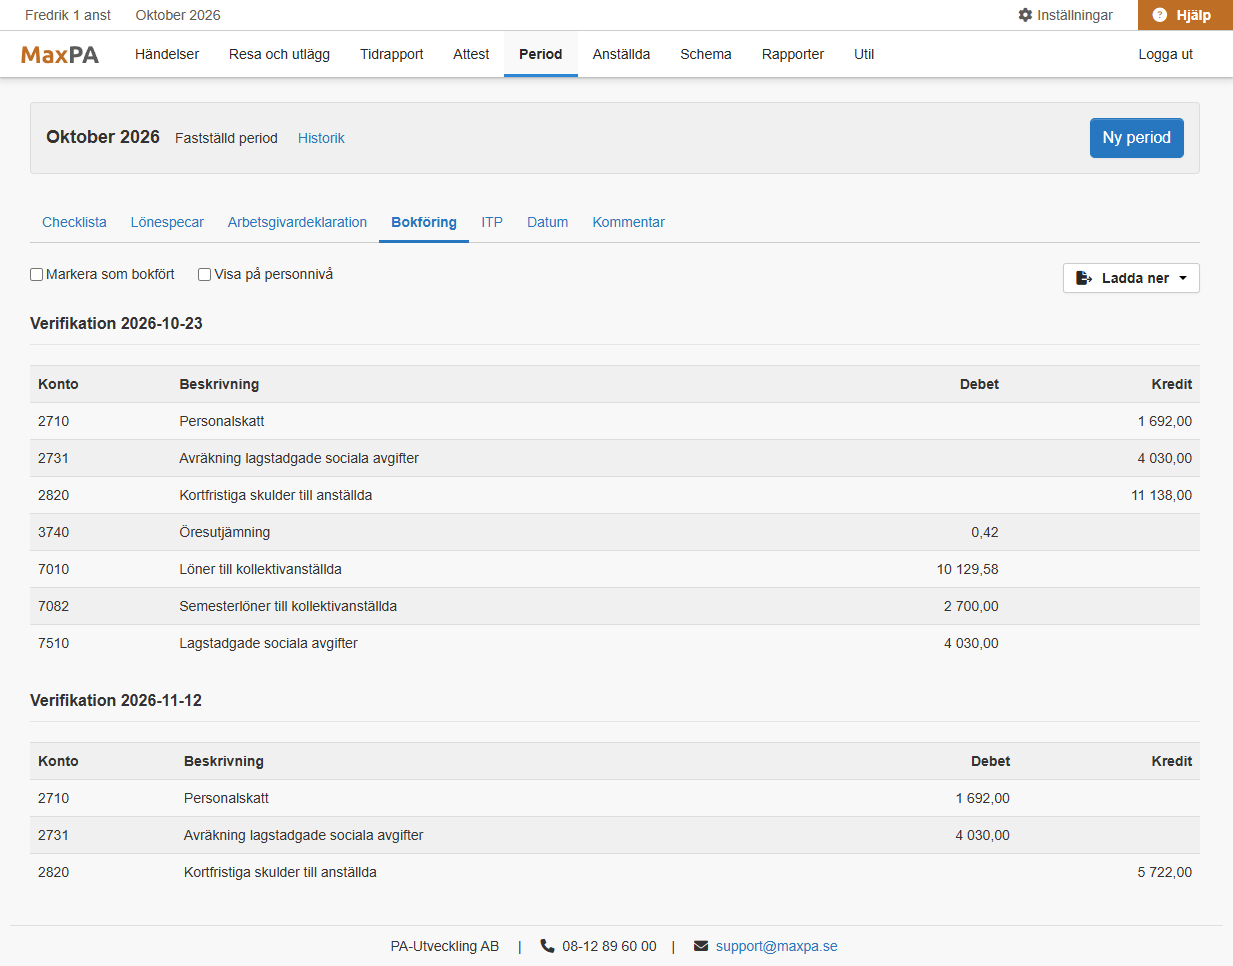Click the 0,42 debet amount

pos(985,532)
